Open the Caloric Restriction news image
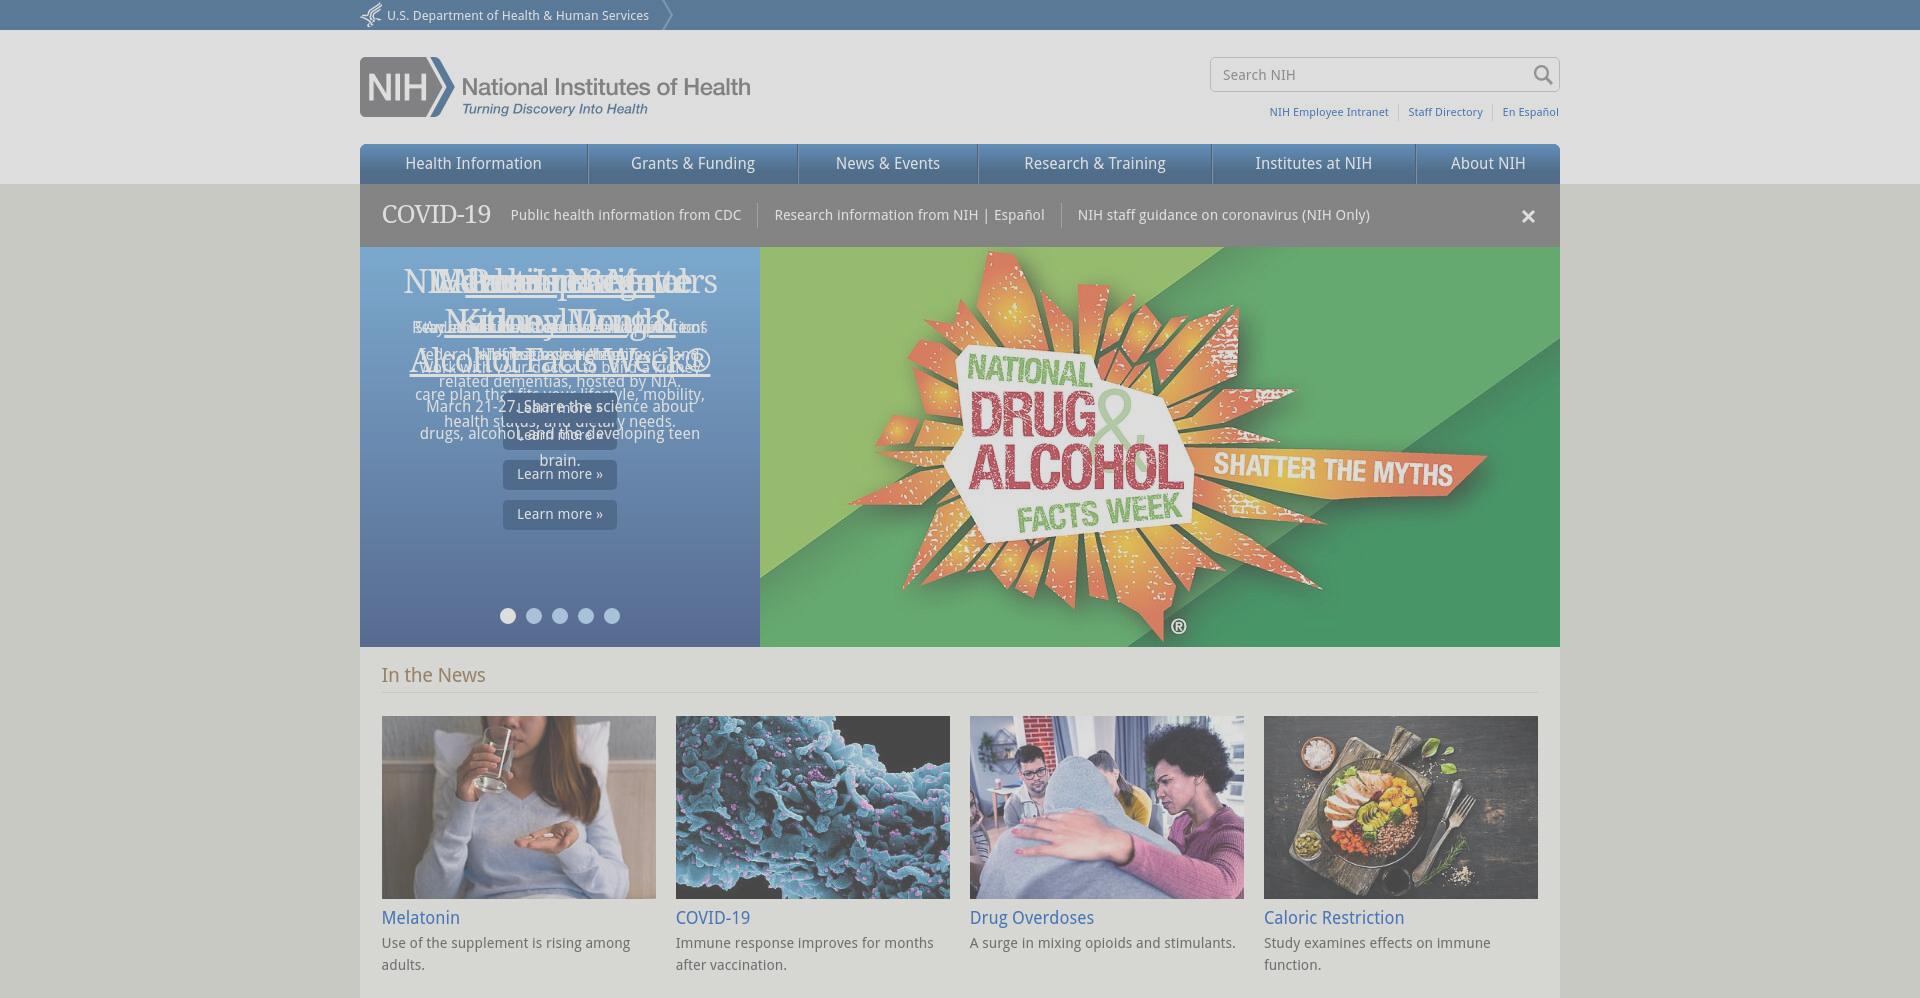This screenshot has width=1920, height=998. [x=1401, y=807]
